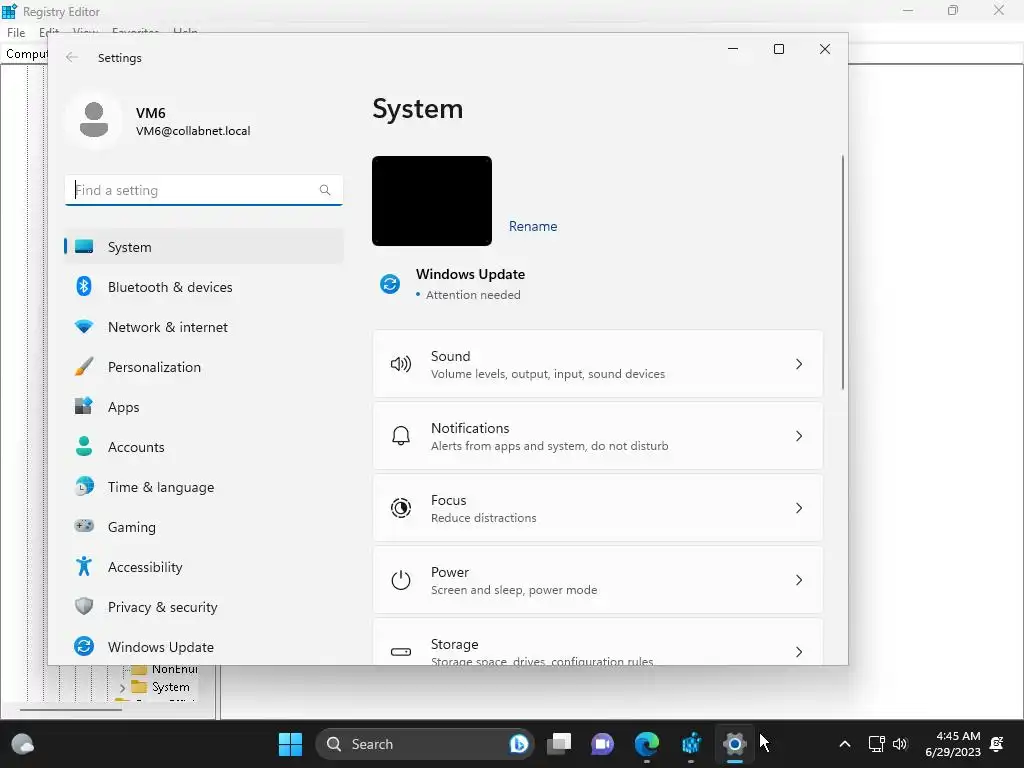Click the Registry Editor horizontal scrollbar
This screenshot has width=1024, height=768.
[x=71, y=709]
